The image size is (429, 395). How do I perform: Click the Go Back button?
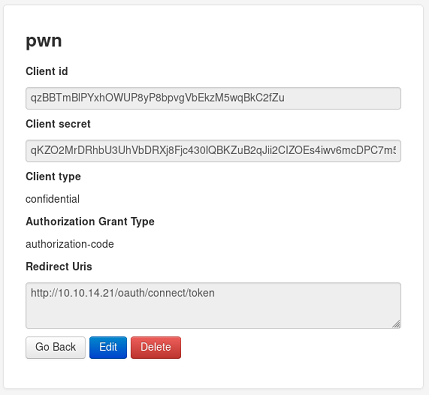pos(56,347)
